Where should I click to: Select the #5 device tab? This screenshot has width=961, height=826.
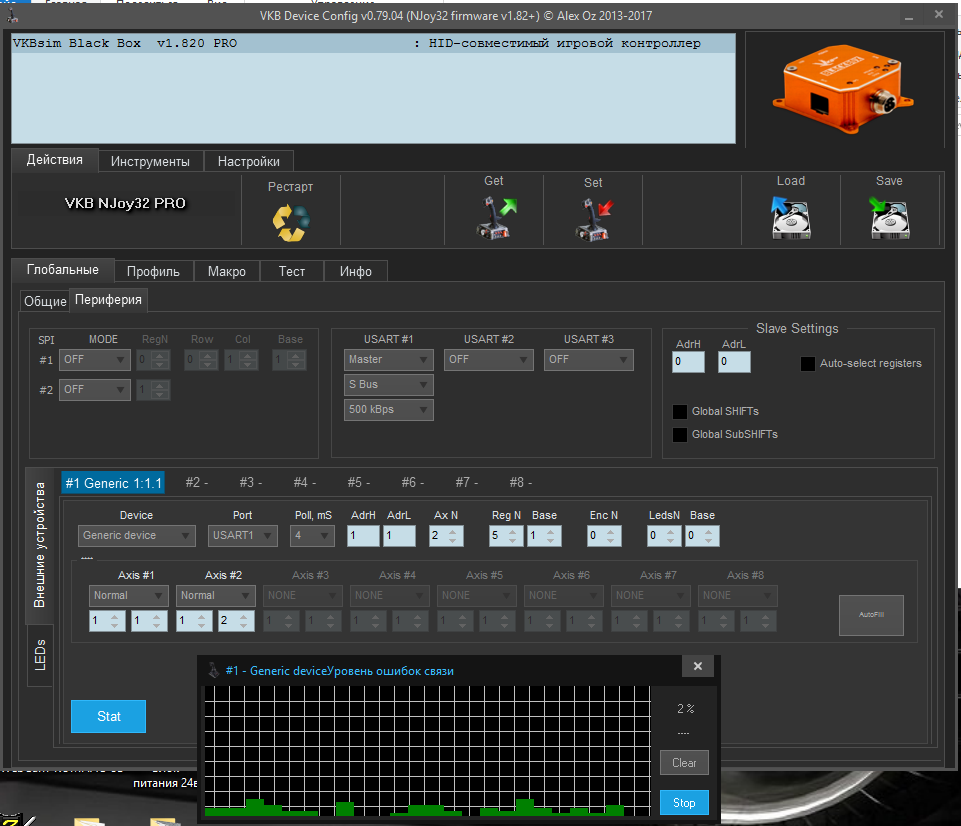pyautogui.click(x=359, y=483)
